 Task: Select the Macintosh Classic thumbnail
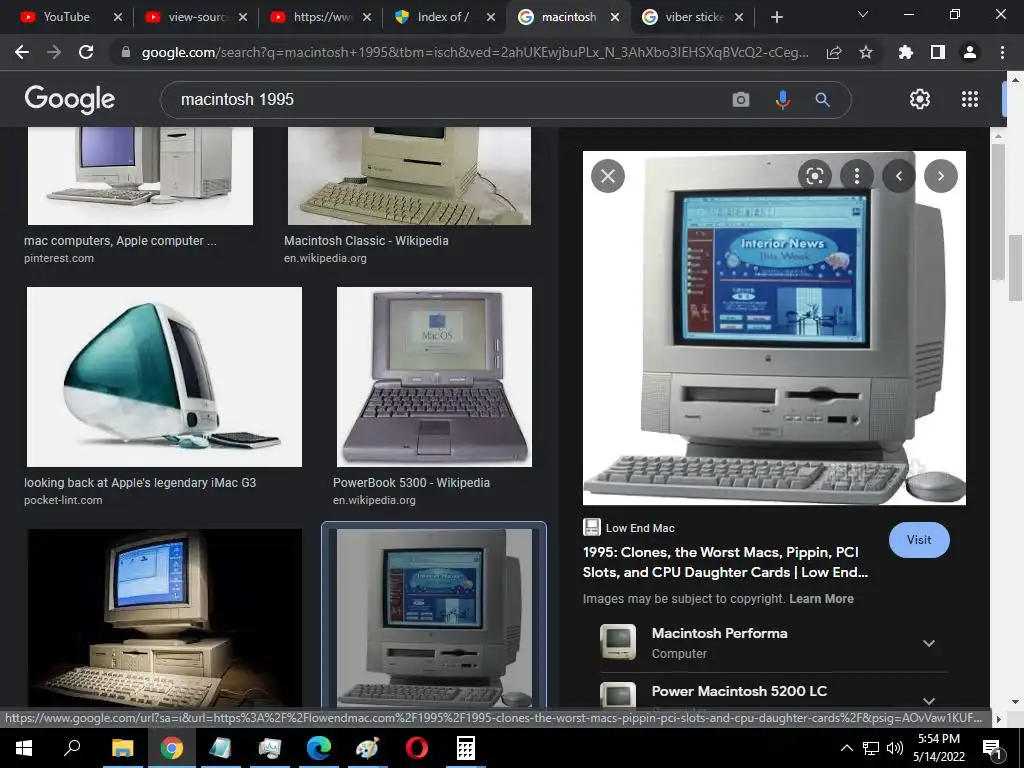tap(409, 176)
